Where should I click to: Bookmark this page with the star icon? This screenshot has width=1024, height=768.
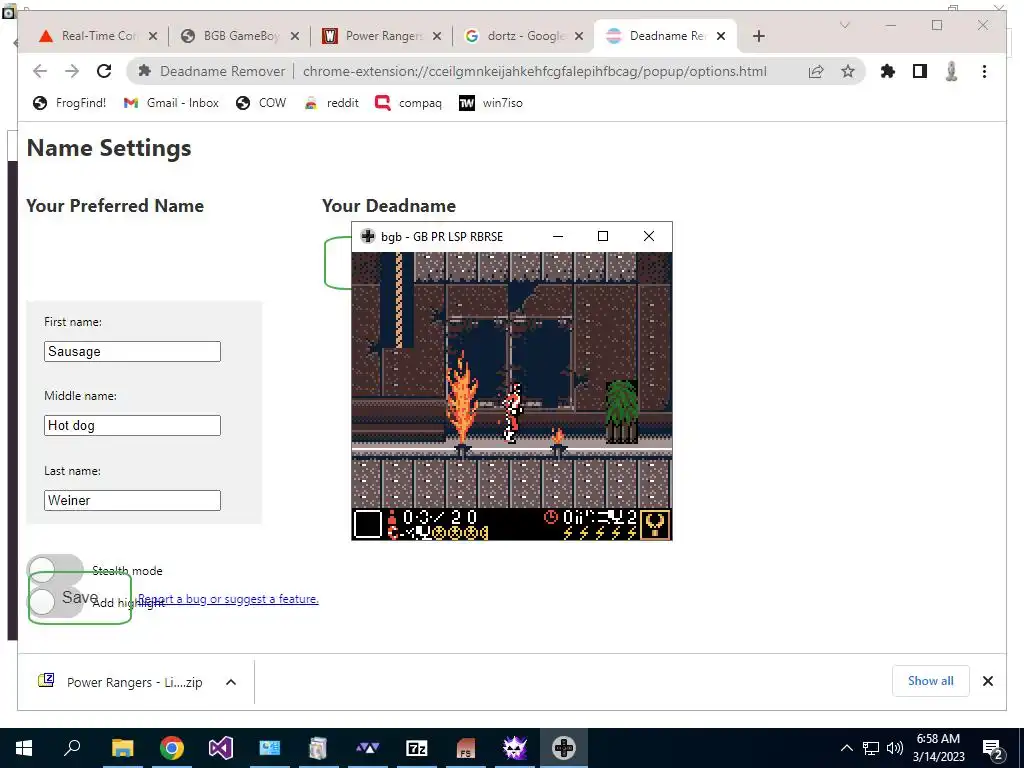pyautogui.click(x=848, y=71)
